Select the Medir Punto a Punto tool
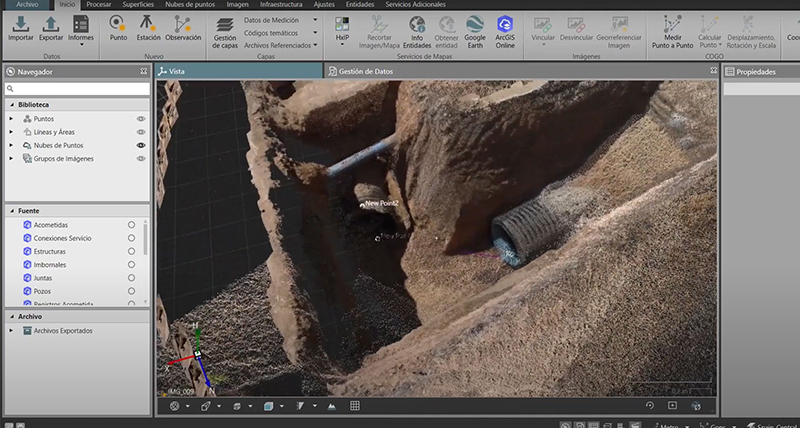Screen dimensions: 800x428 point(672,25)
